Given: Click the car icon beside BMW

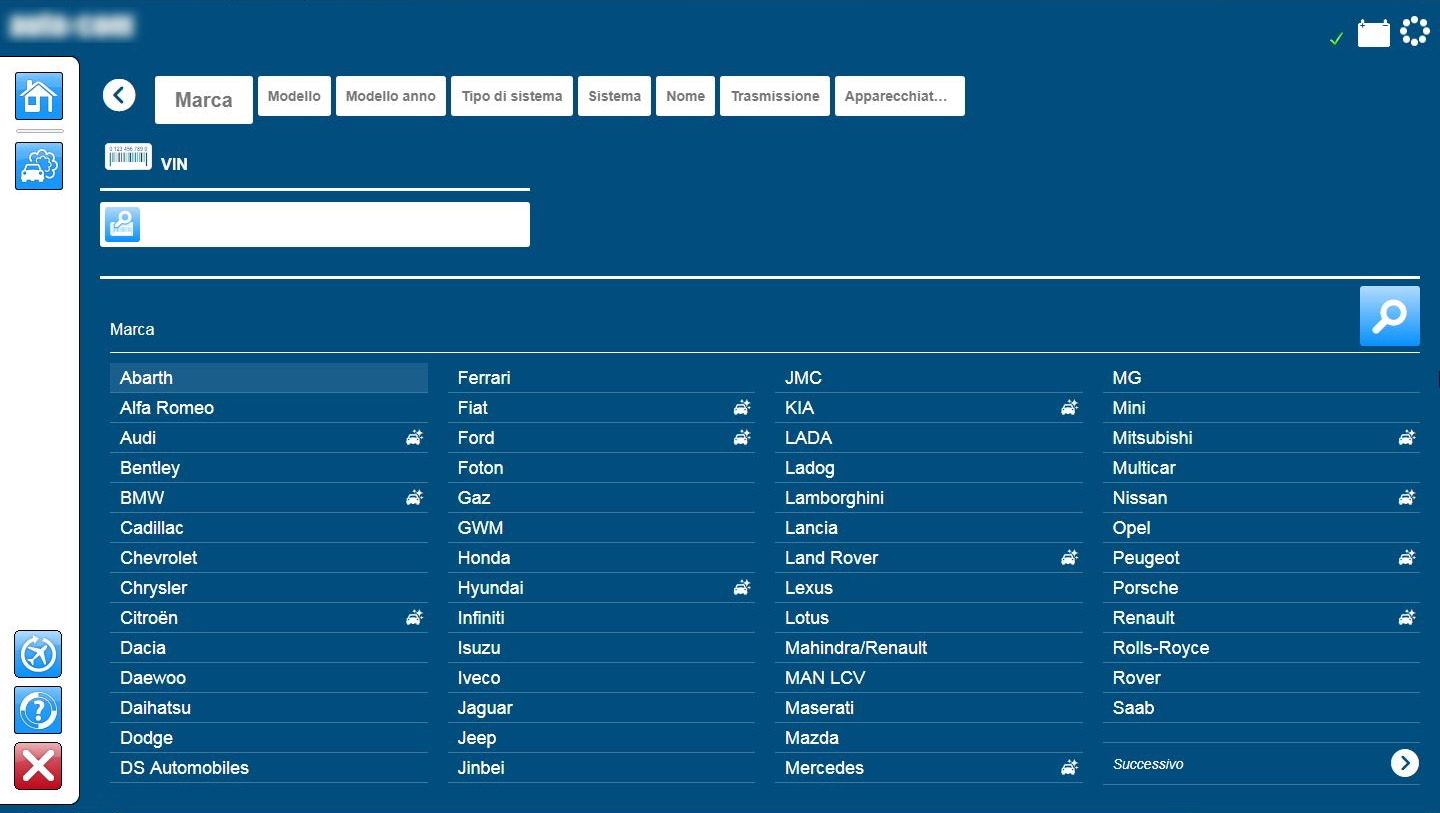Looking at the screenshot, I should 414,497.
